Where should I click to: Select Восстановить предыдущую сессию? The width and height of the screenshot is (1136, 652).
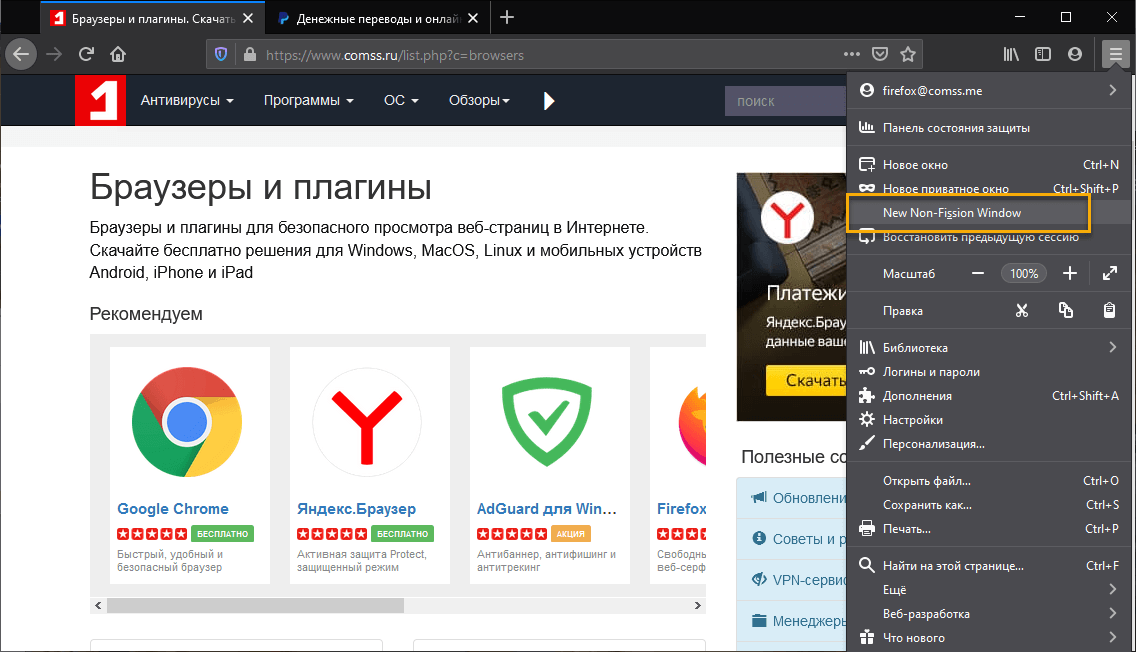click(x=988, y=237)
